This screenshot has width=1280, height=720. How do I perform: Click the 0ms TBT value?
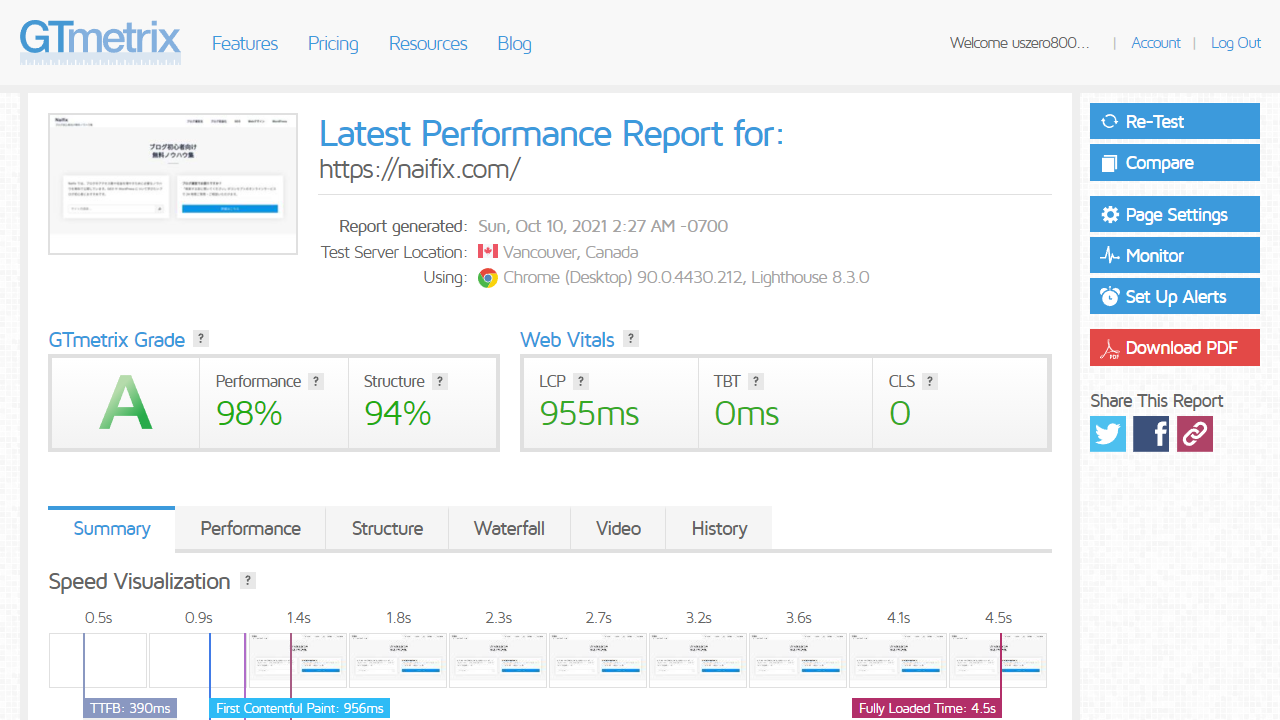[747, 413]
